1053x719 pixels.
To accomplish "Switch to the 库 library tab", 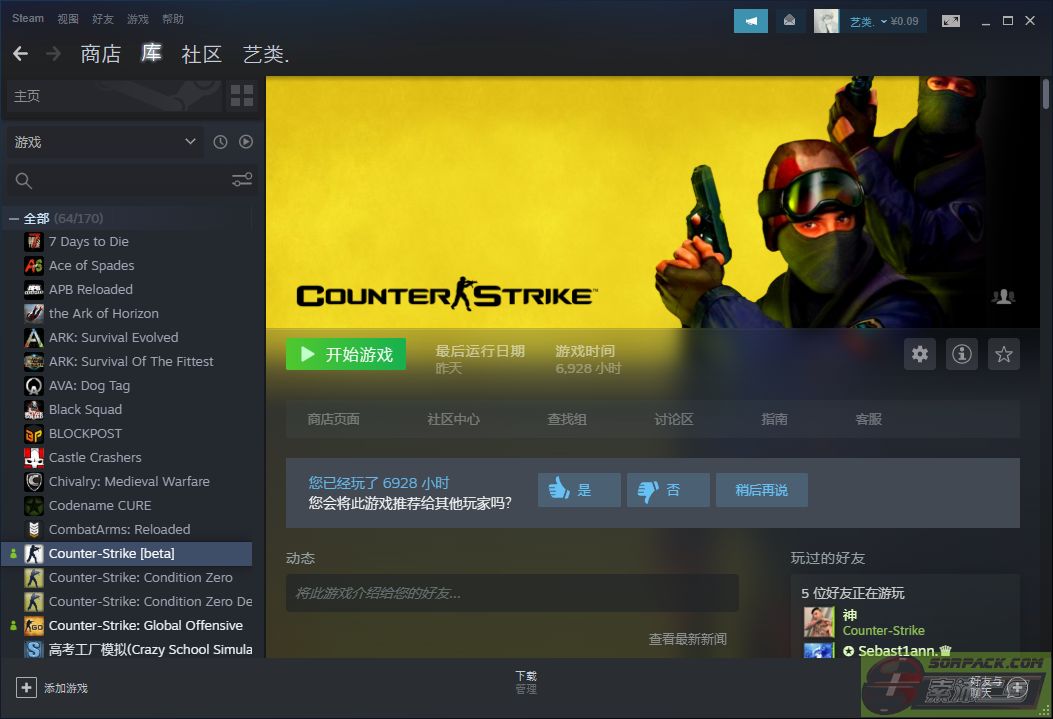I will 151,52.
